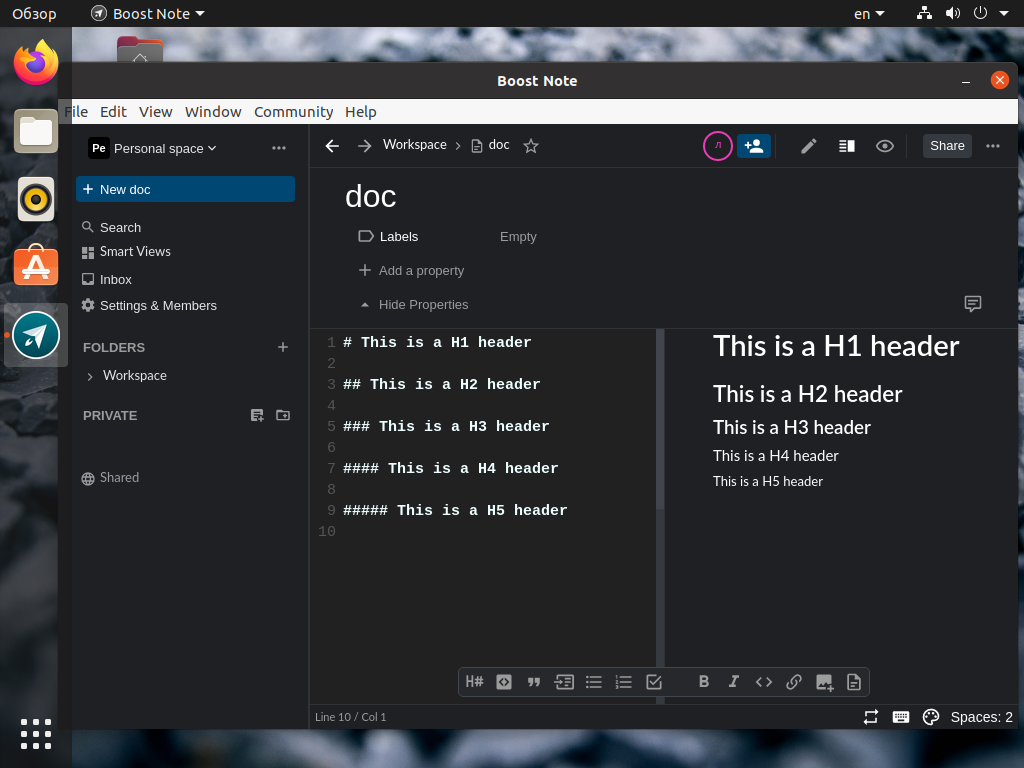The height and width of the screenshot is (768, 1024).
Task: Change the Spaces: 2 indentation setting
Action: point(982,717)
